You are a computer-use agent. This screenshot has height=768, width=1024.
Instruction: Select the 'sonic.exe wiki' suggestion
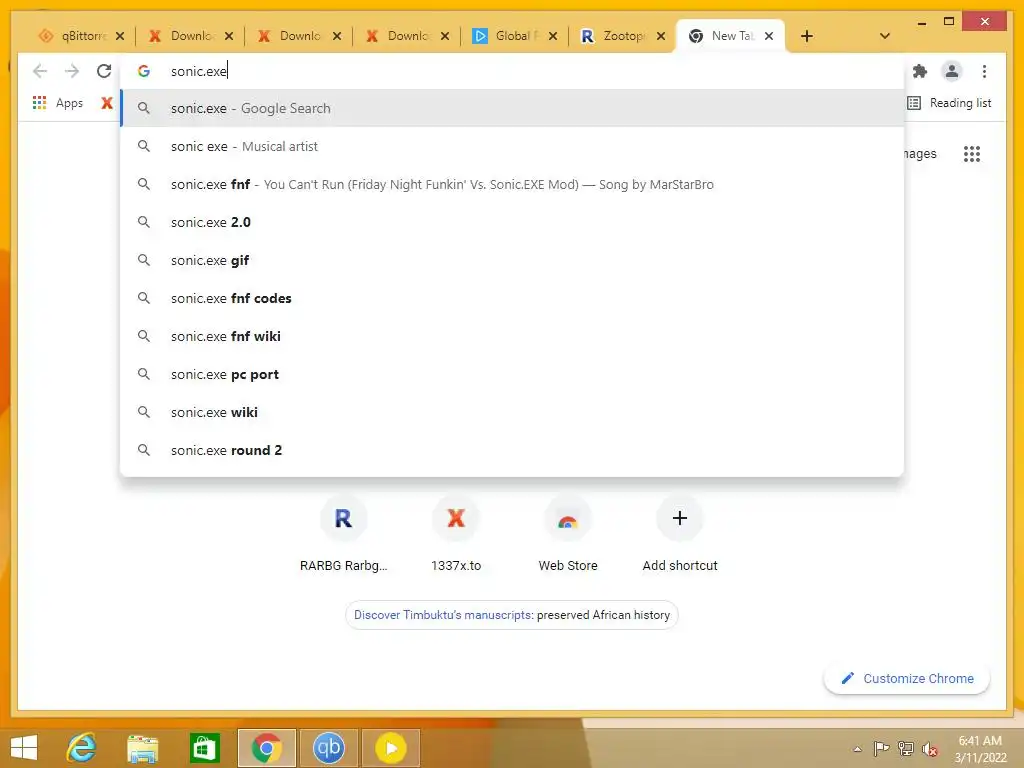pyautogui.click(x=512, y=412)
